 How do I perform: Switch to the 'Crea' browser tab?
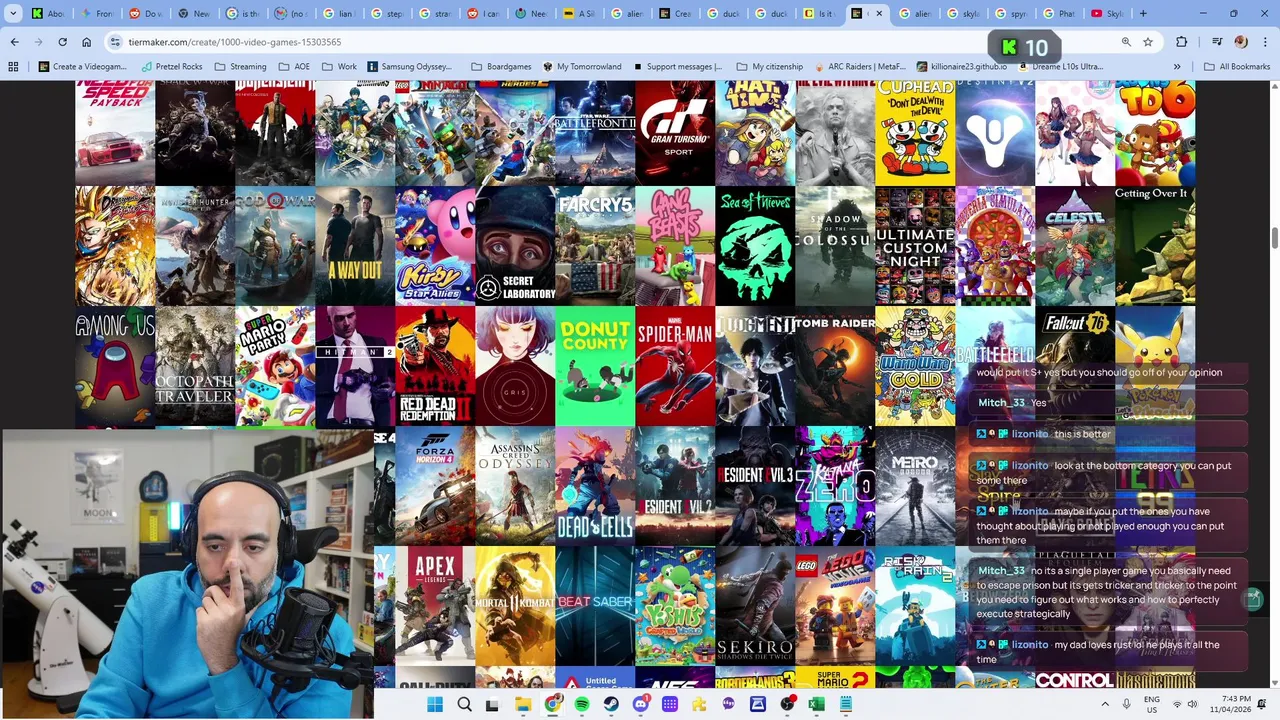pos(676,14)
